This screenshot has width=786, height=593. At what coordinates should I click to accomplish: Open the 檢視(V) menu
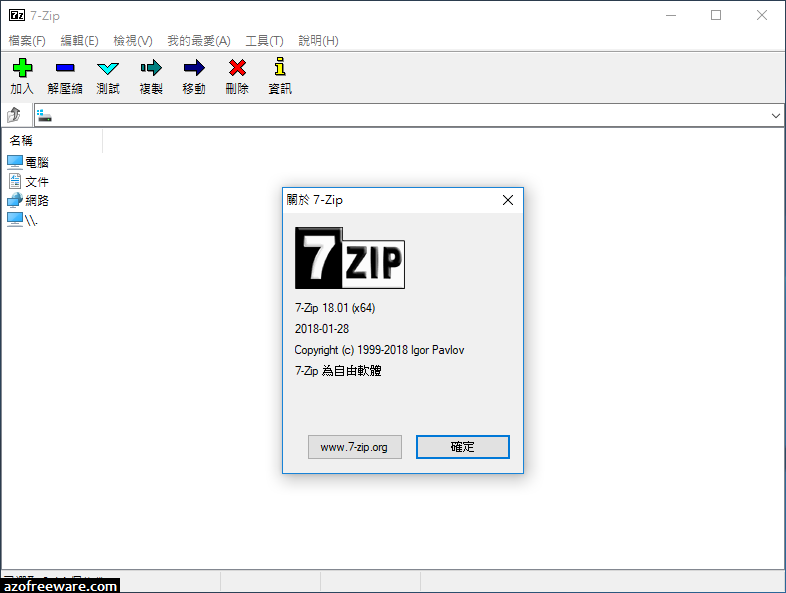[133, 41]
